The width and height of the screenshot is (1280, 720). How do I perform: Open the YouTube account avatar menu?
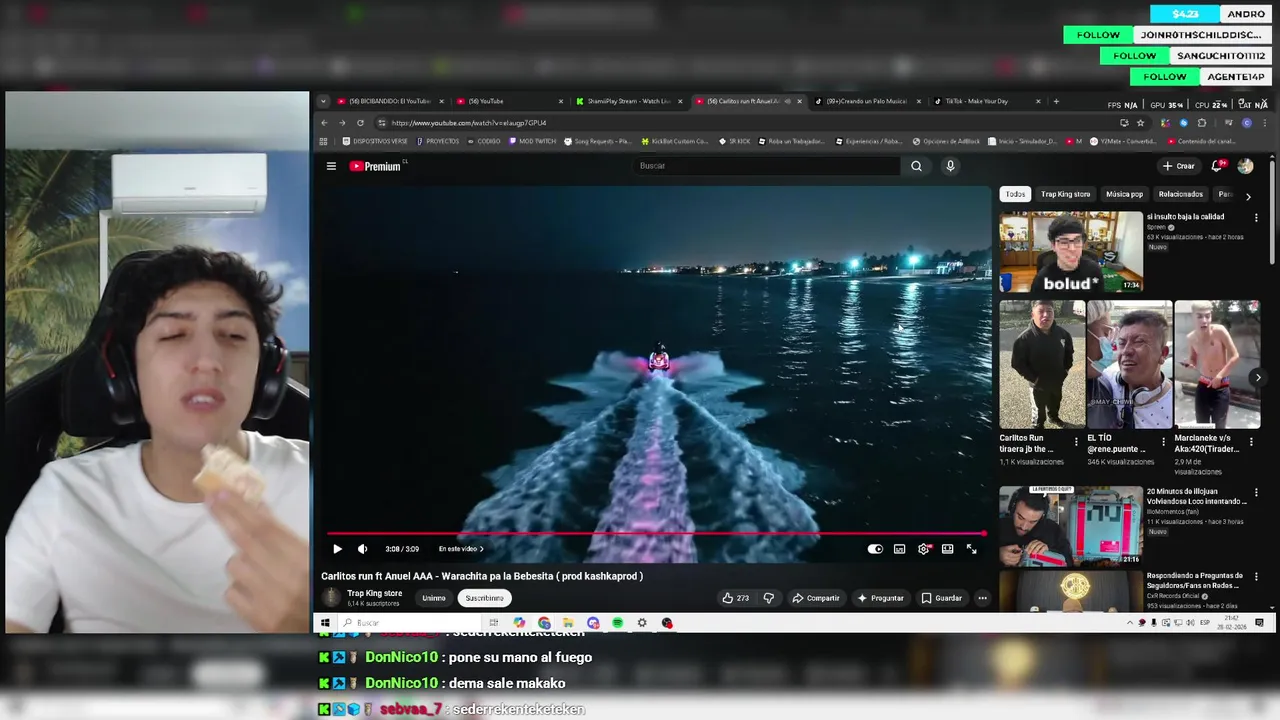[x=1245, y=166]
